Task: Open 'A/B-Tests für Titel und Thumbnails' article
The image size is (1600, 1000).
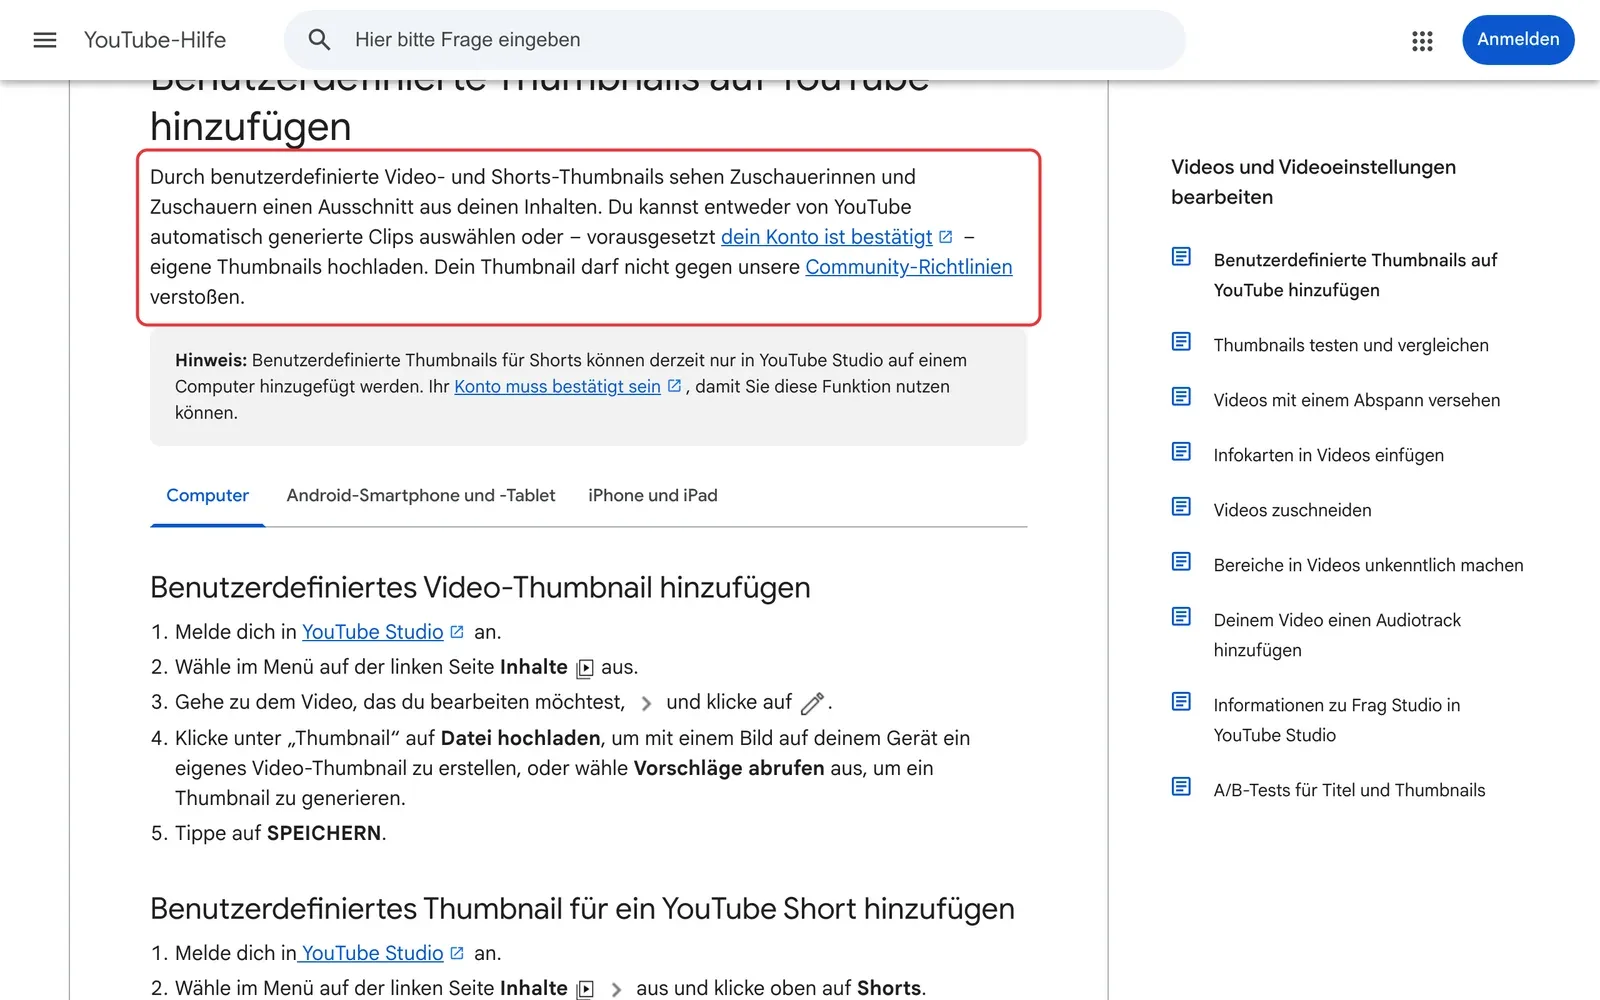Action: [1350, 790]
